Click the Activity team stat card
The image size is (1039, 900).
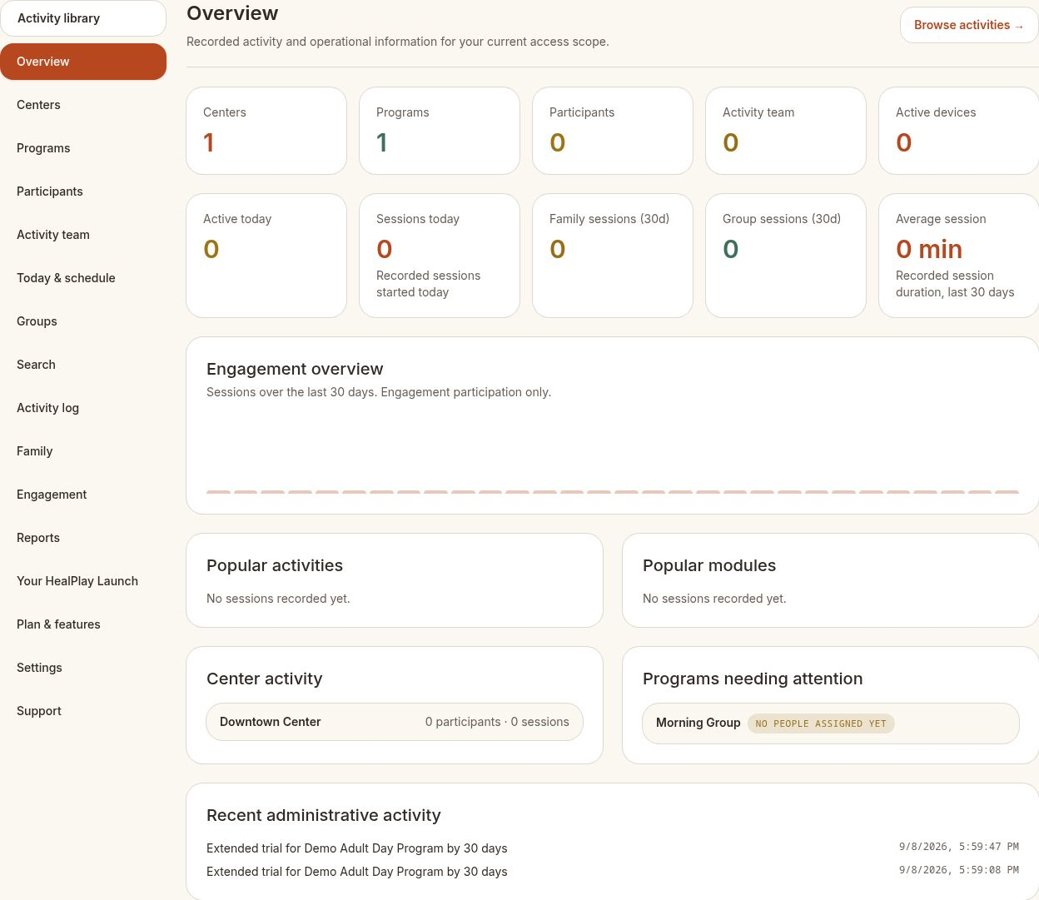pos(786,131)
